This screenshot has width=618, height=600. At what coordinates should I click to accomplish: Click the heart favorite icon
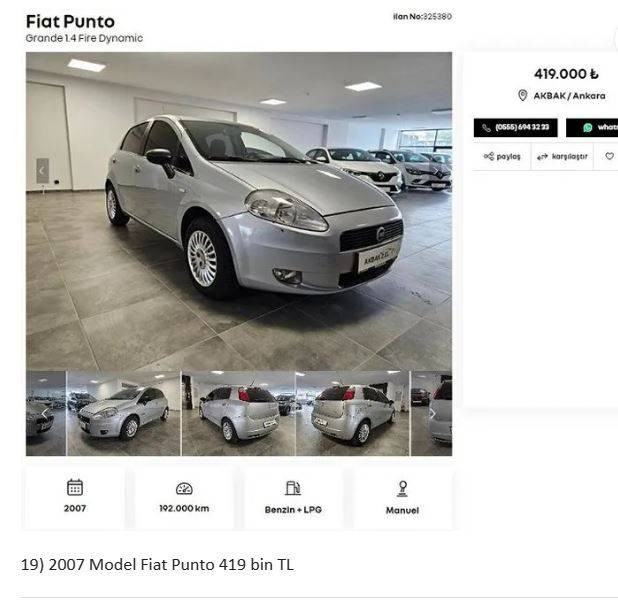[x=609, y=156]
